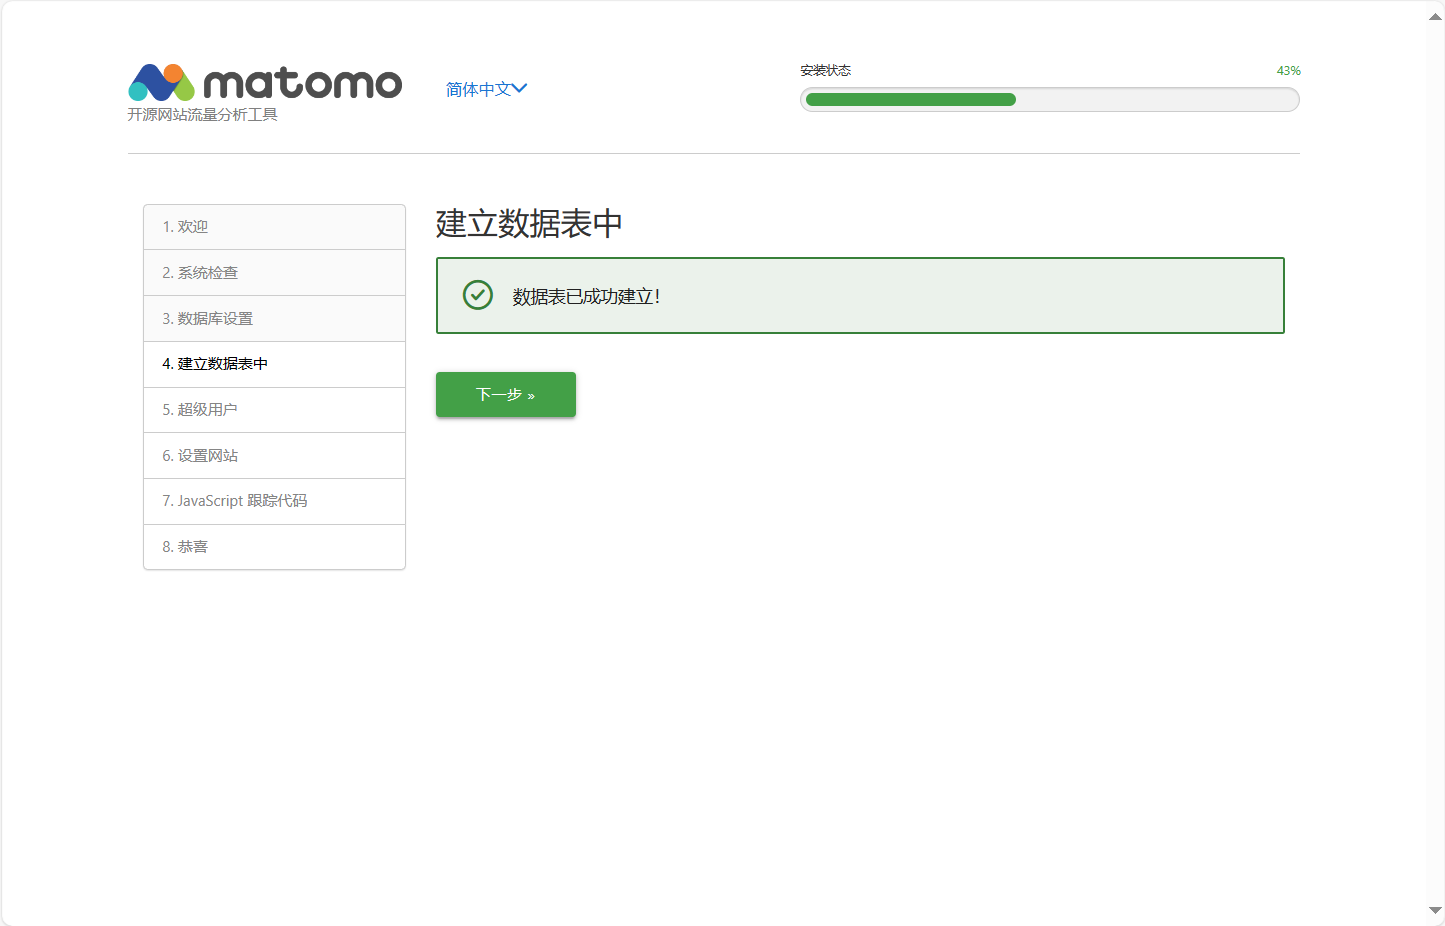The width and height of the screenshot is (1445, 926).
Task: Click the installation progress bar
Action: pyautogui.click(x=1050, y=99)
